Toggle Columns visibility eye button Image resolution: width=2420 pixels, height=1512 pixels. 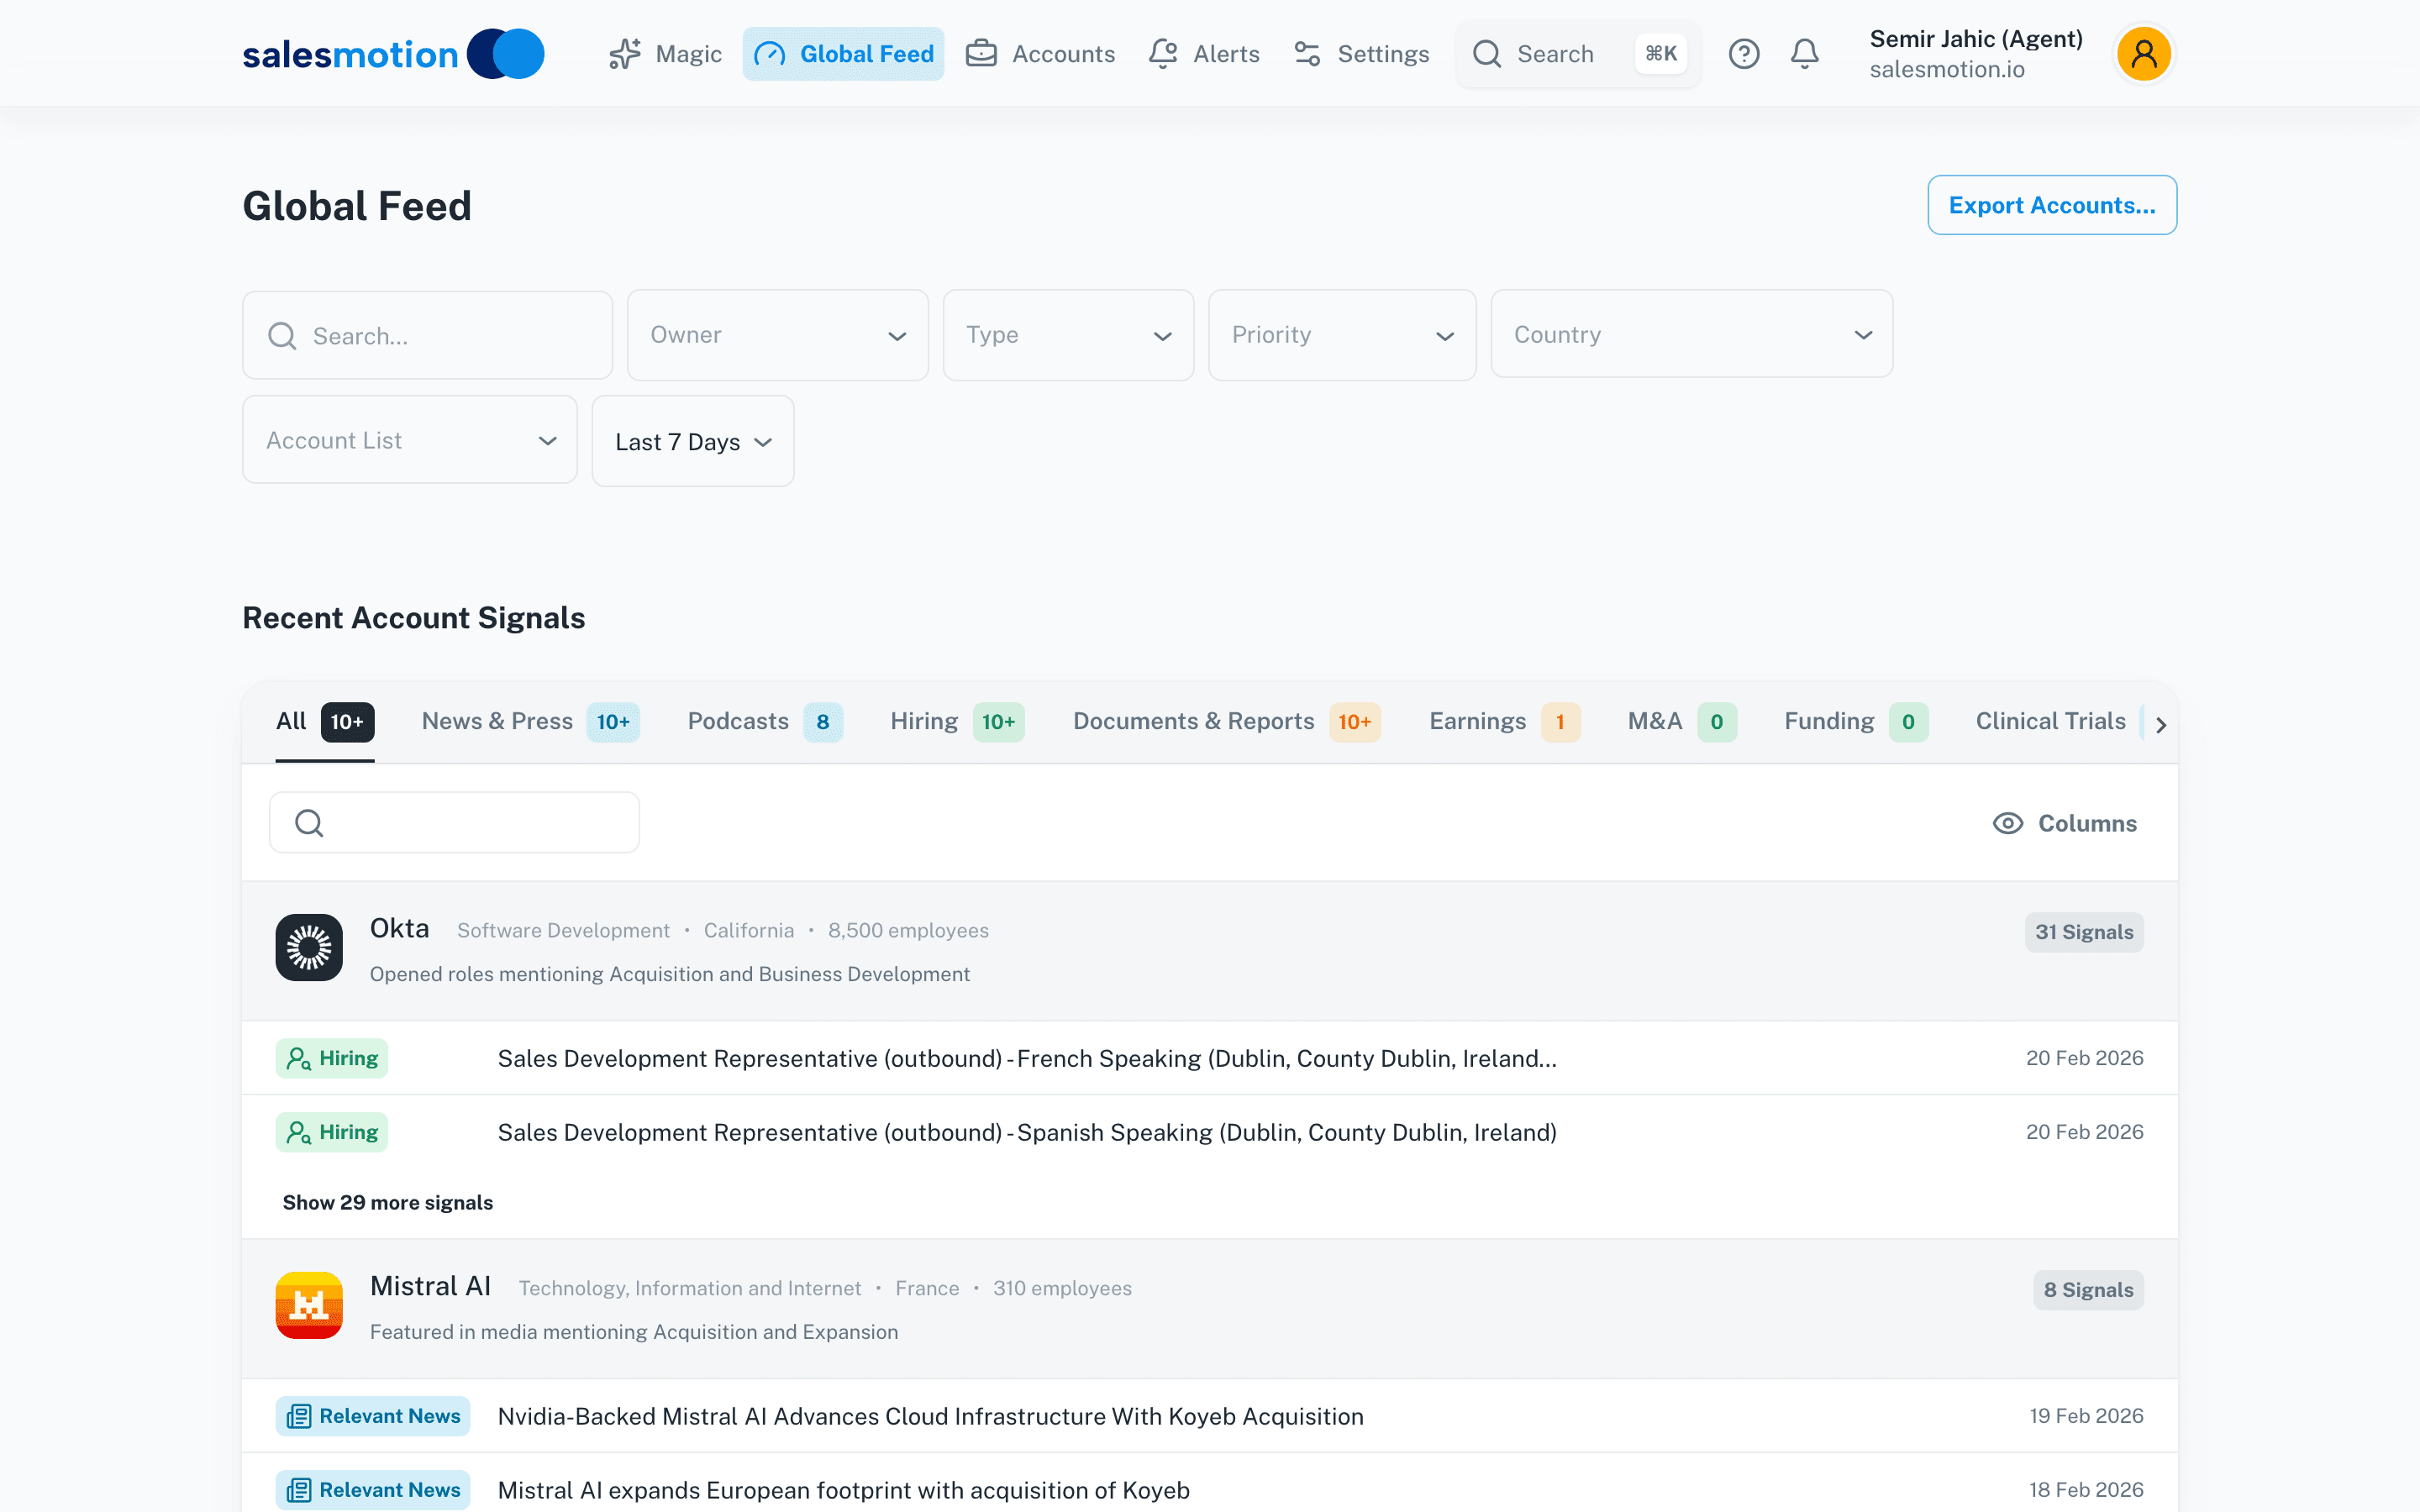pos(2064,823)
